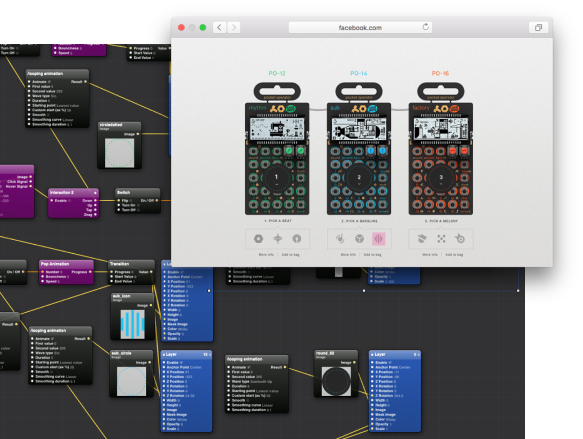The width and height of the screenshot is (583, 439).
Task: Click the round_fill Image output port
Action: (x=354, y=362)
